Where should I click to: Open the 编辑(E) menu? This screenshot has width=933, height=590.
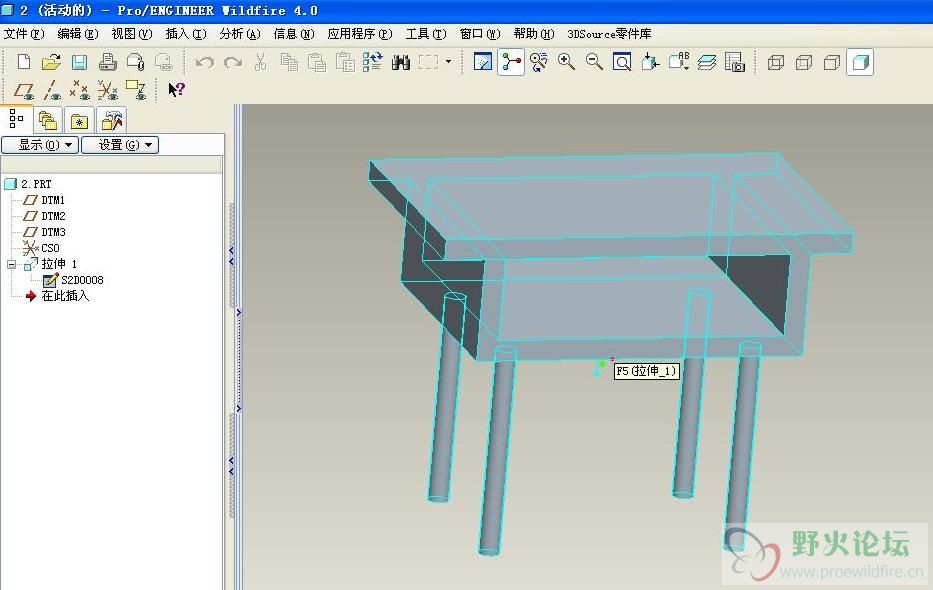[77, 34]
